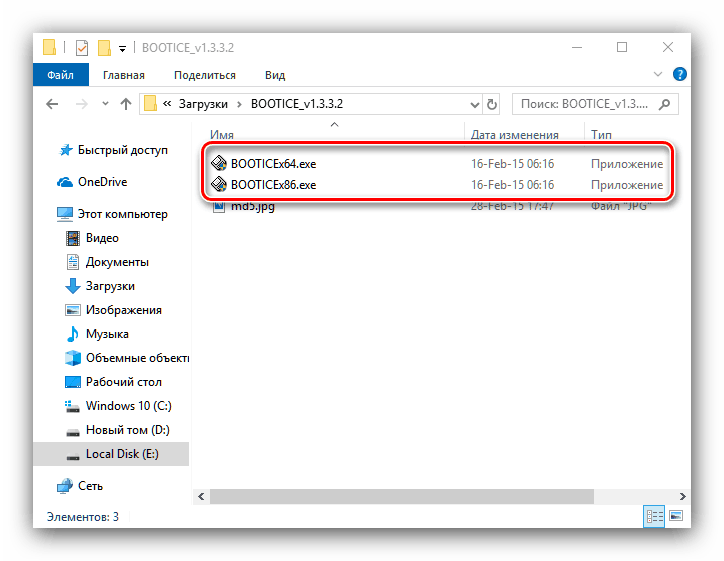This screenshot has width=724, height=561.
Task: Select Этот компьютер in the navigation pane
Action: (122, 214)
